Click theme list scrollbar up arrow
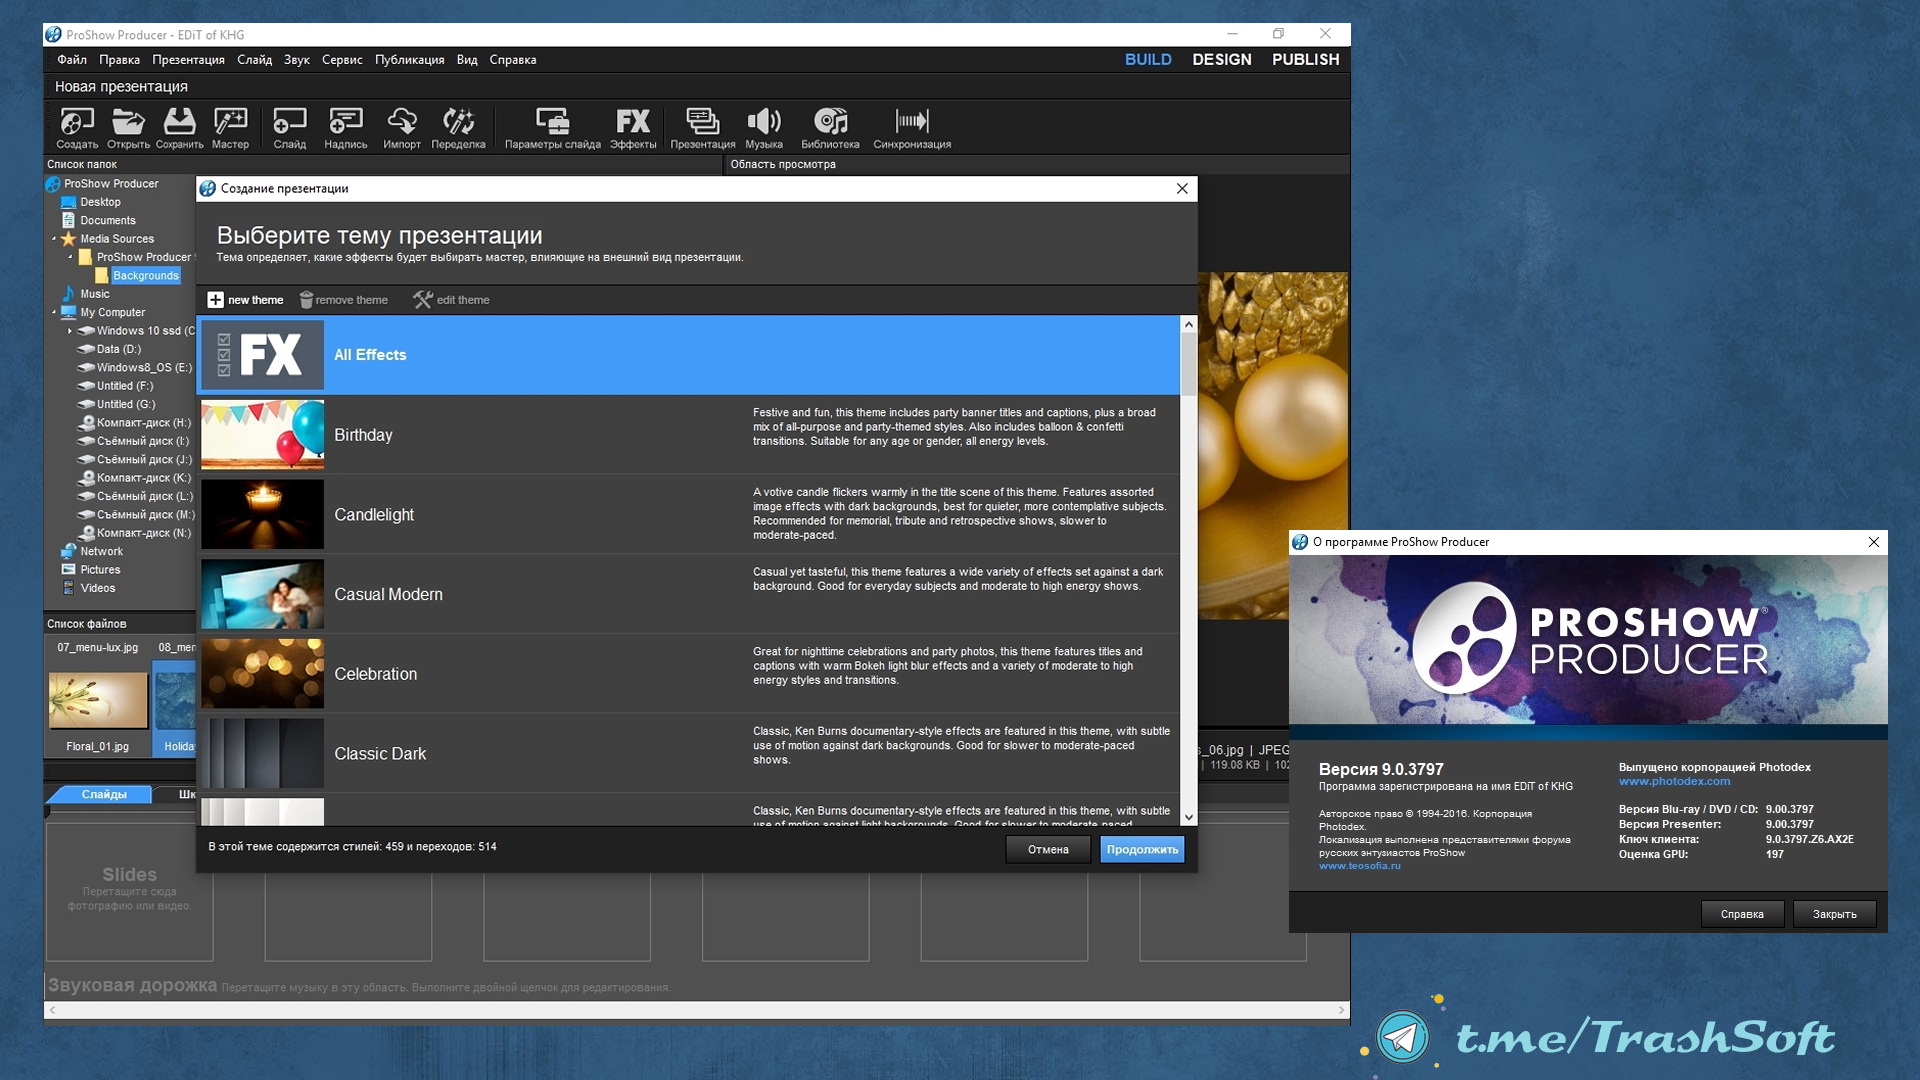The image size is (1920, 1080). click(x=1188, y=324)
